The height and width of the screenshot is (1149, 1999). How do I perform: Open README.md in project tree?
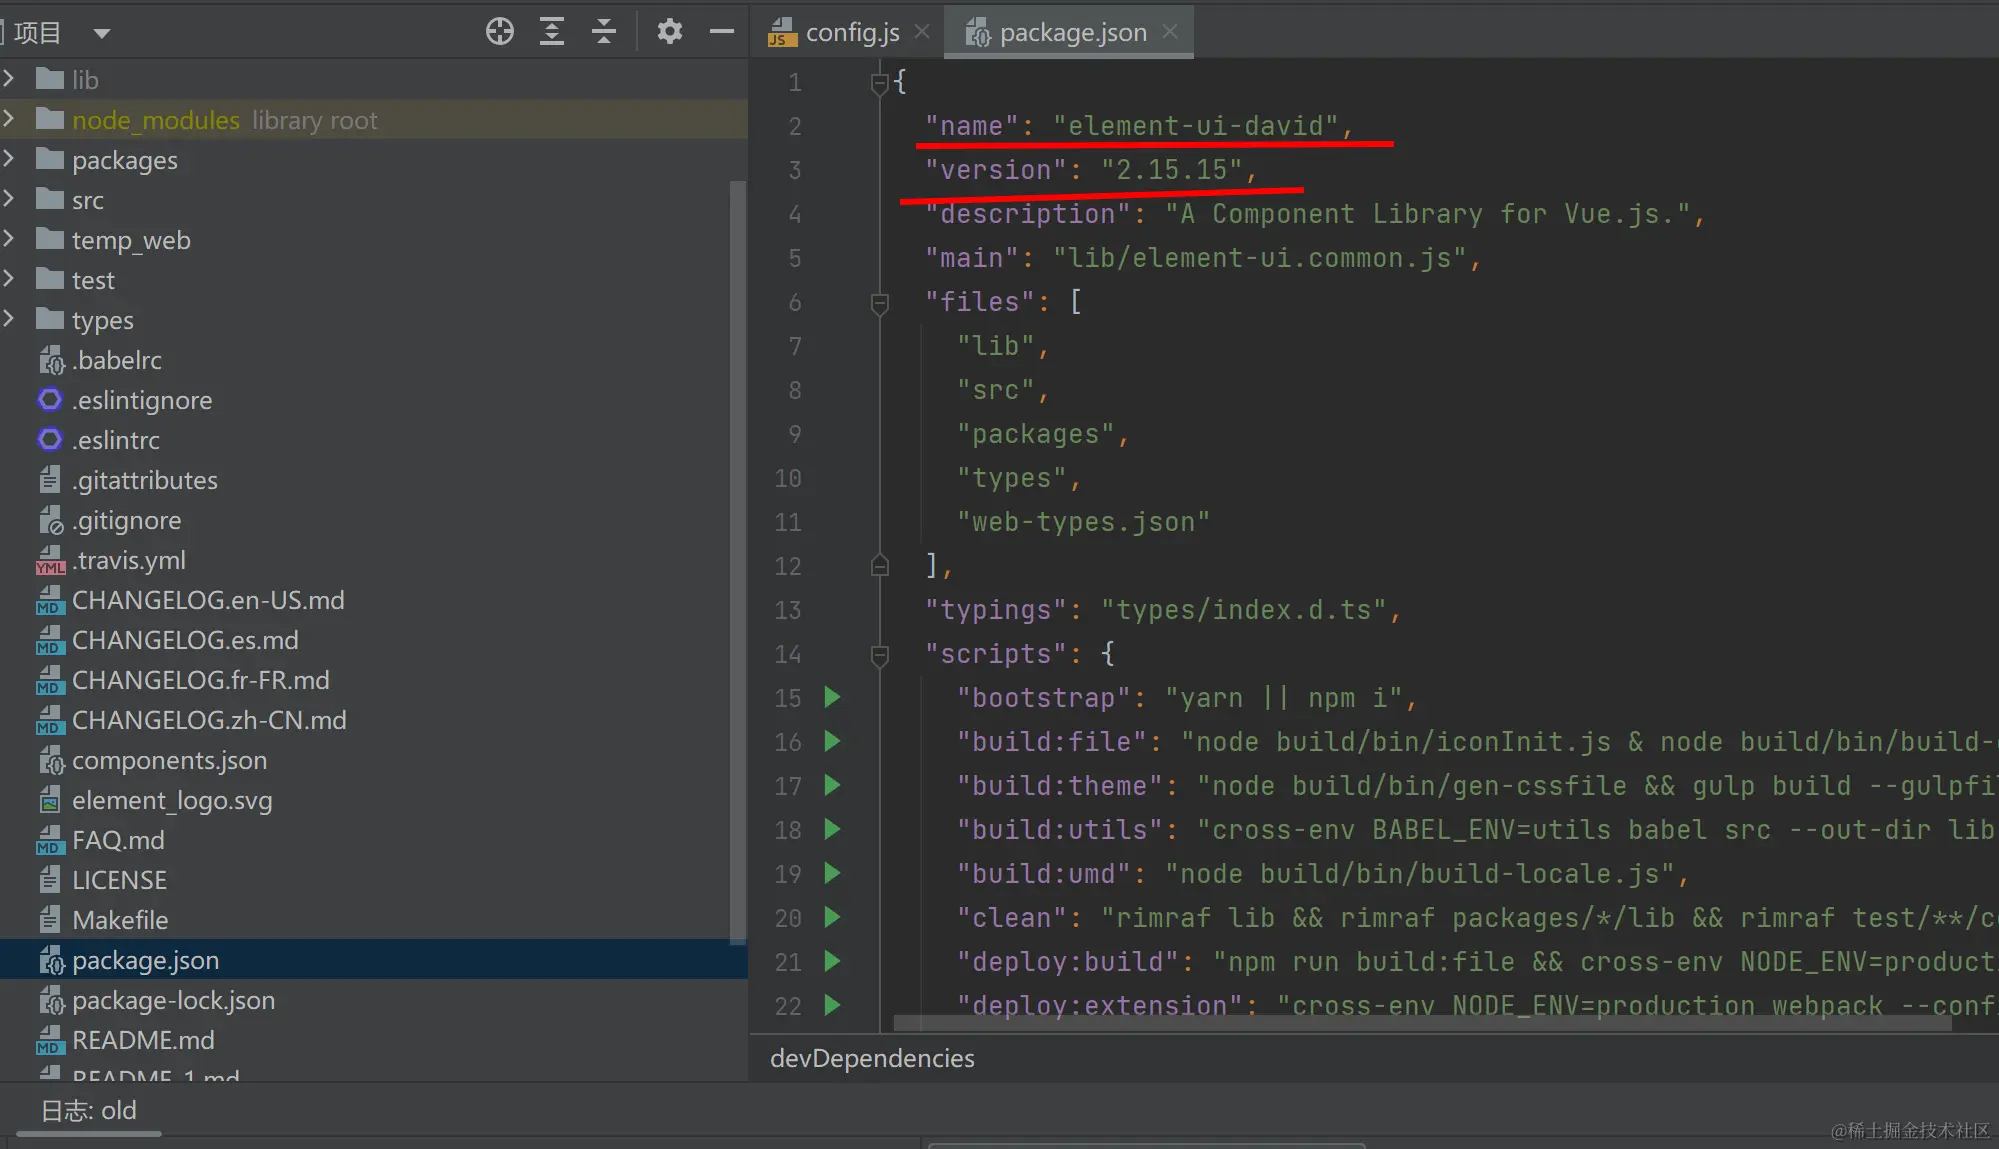click(x=142, y=1040)
